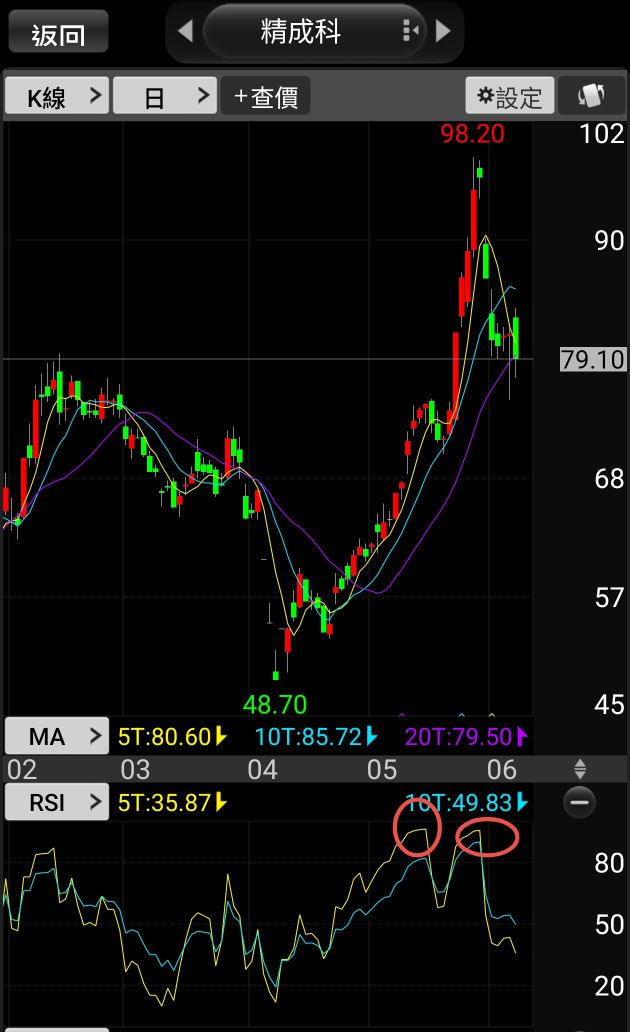
Task: Toggle the RSI 5T:35.87 line
Action: coord(172,802)
